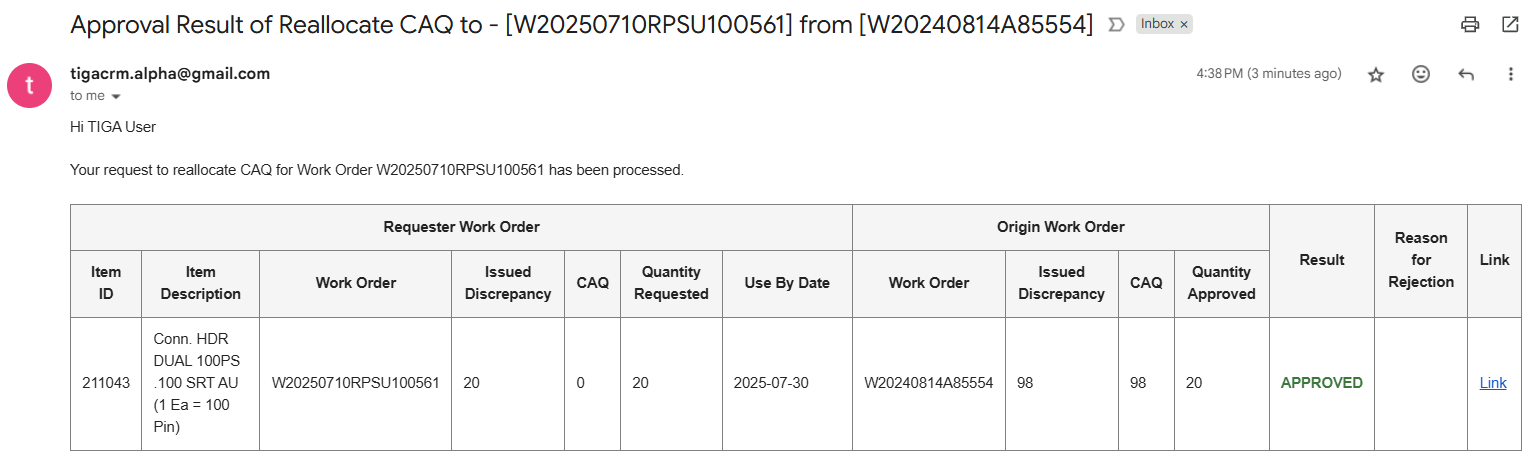The height and width of the screenshot is (460, 1528).
Task: Click the Use By Date 2025-07-30 cell
Action: pyautogui.click(x=787, y=384)
